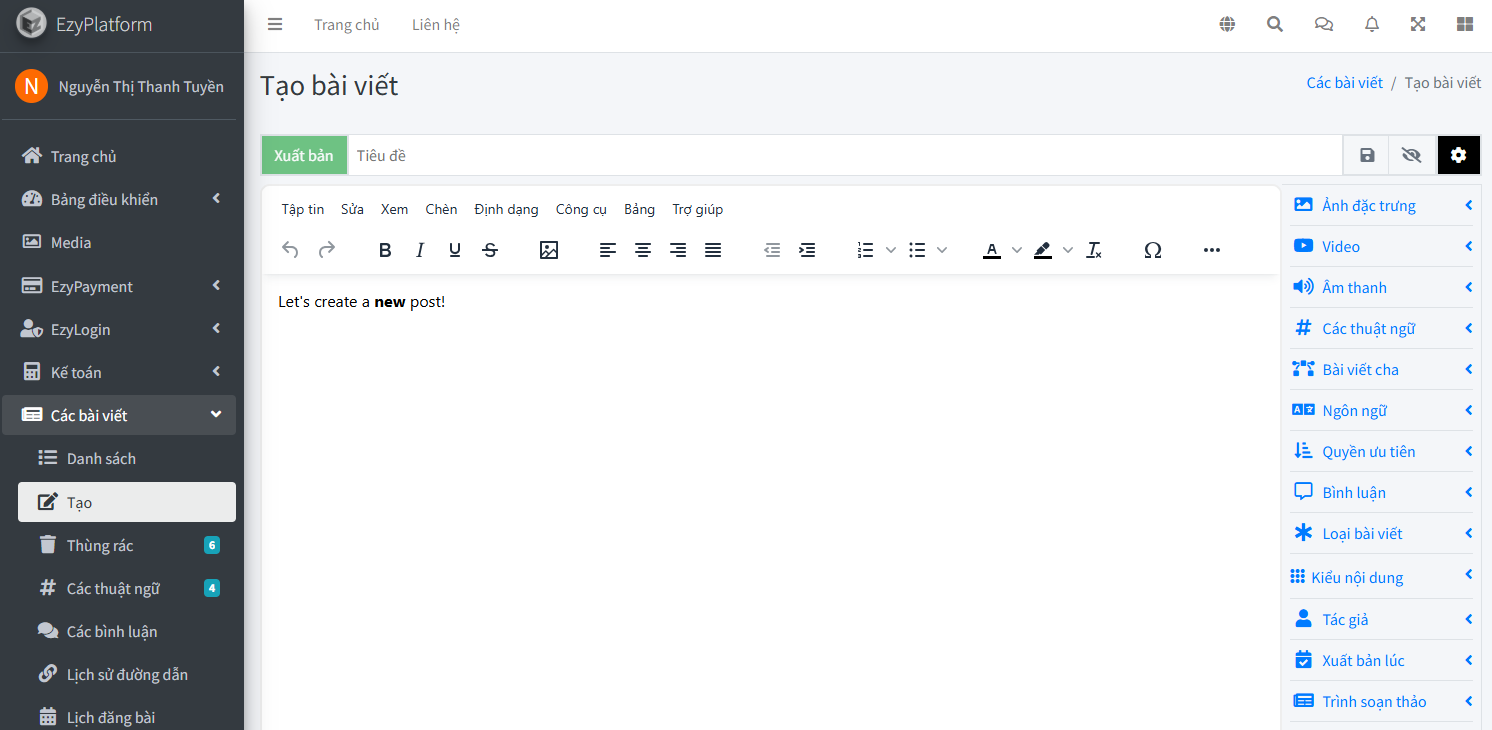Open the Chèn editor menu
The width and height of the screenshot is (1492, 730).
tap(441, 209)
